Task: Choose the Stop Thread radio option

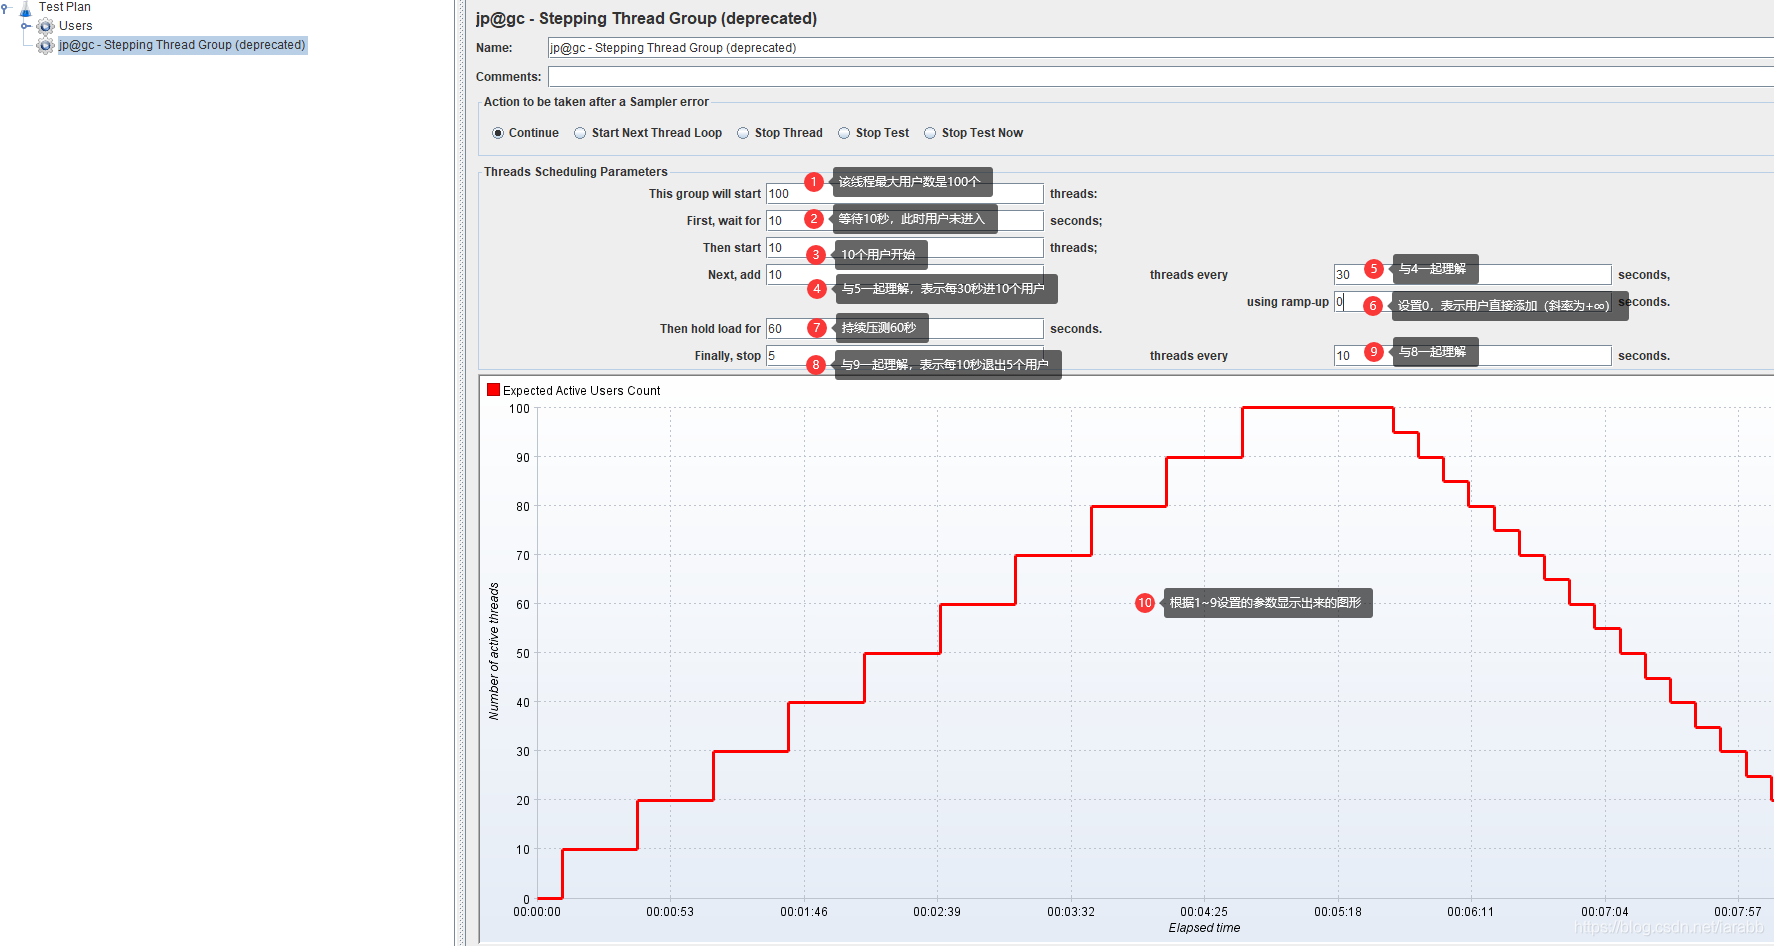Action: 743,133
